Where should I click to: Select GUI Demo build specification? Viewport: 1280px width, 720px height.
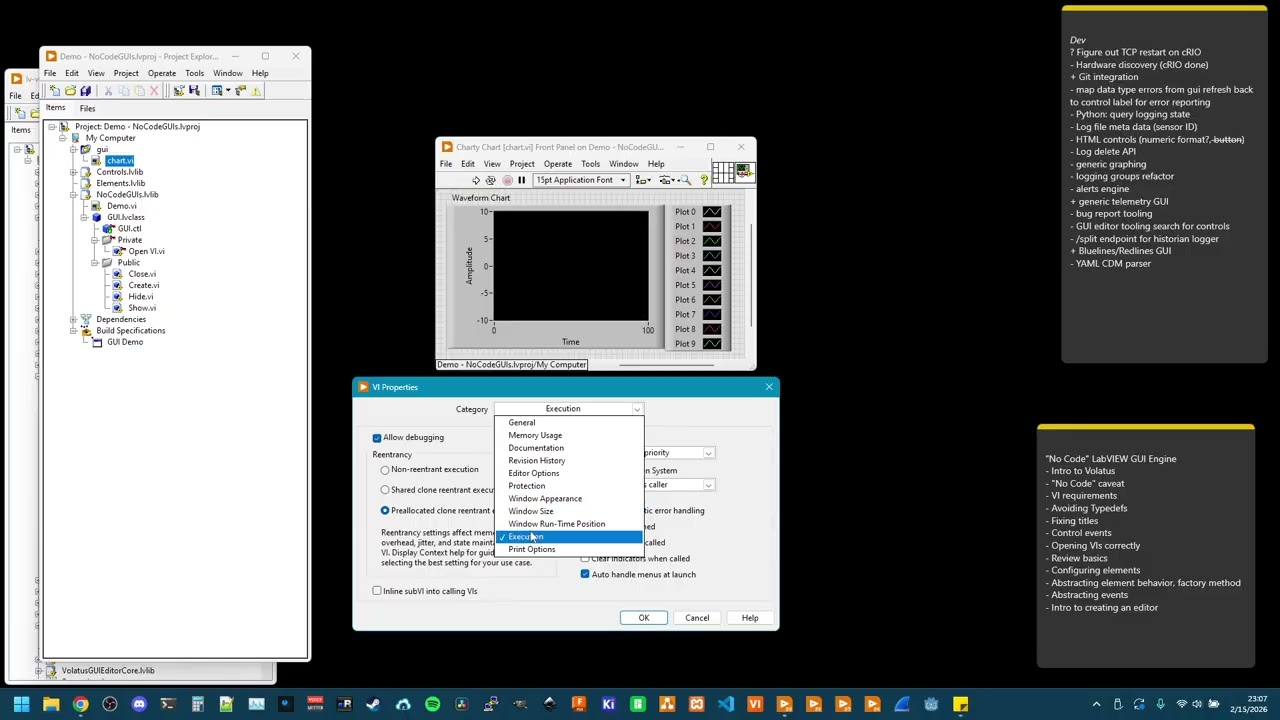(x=125, y=342)
